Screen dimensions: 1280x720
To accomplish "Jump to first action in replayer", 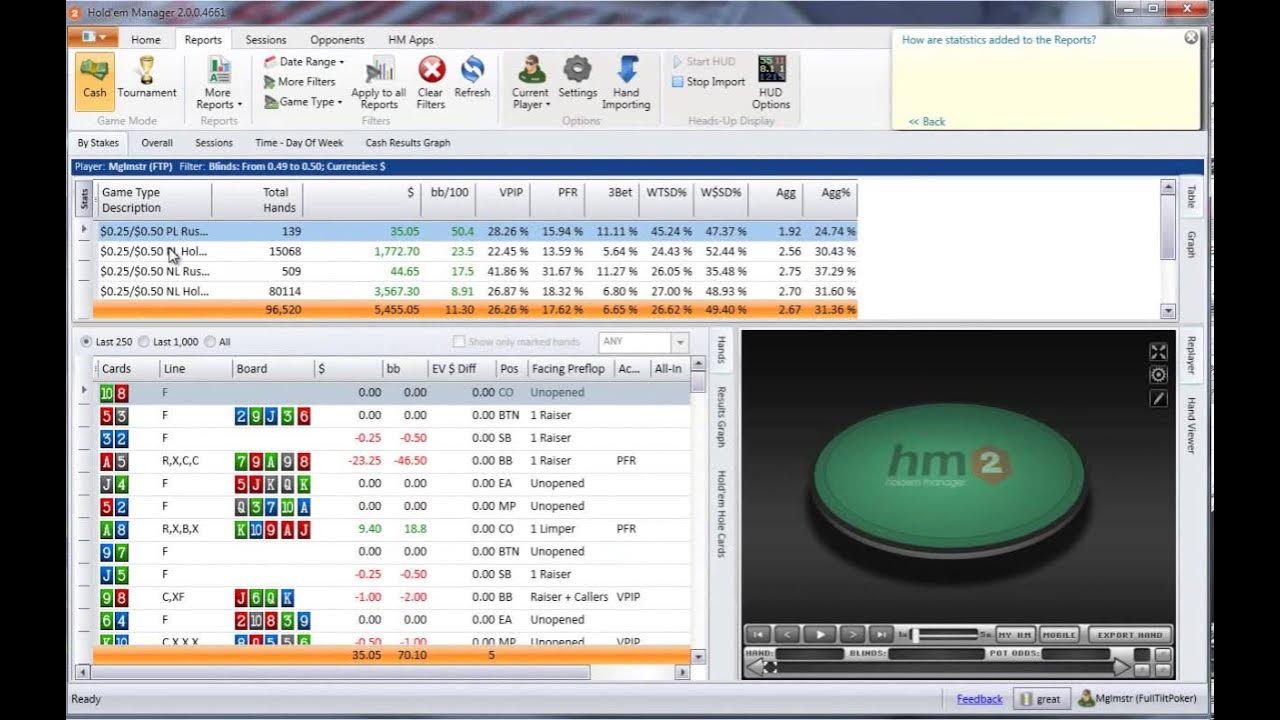I will tap(758, 634).
